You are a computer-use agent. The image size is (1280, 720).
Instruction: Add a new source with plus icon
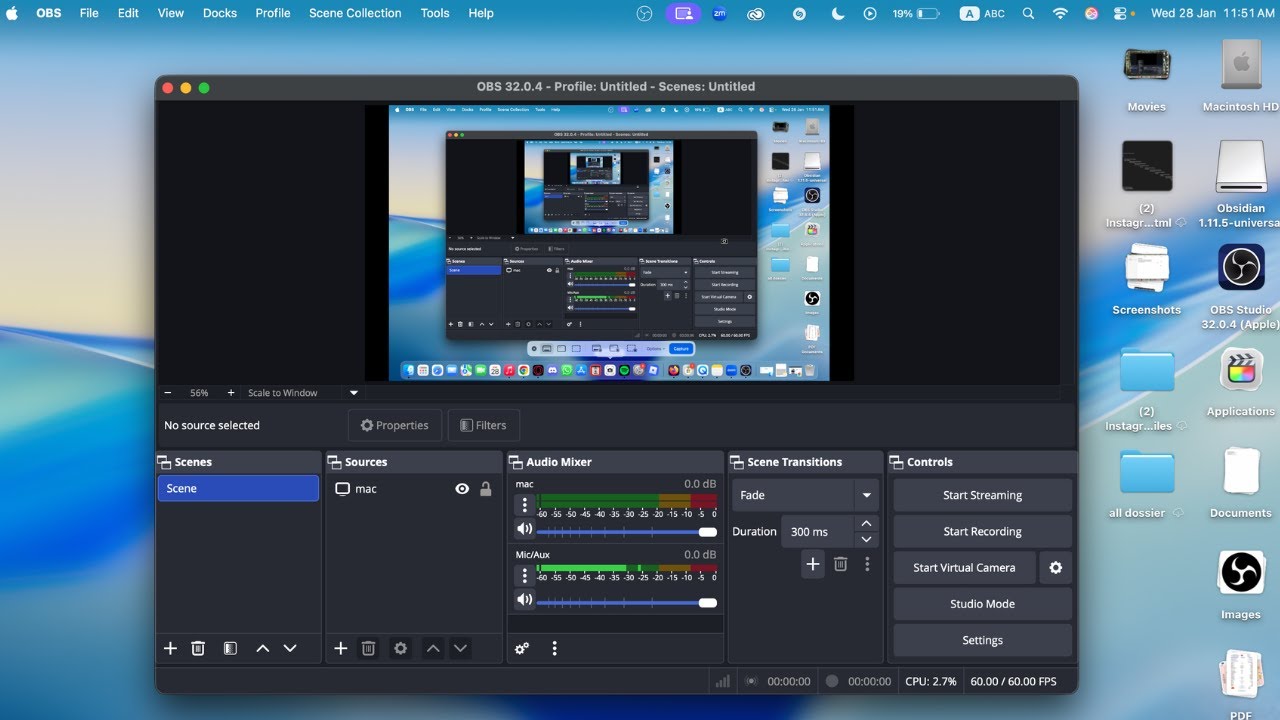click(340, 648)
